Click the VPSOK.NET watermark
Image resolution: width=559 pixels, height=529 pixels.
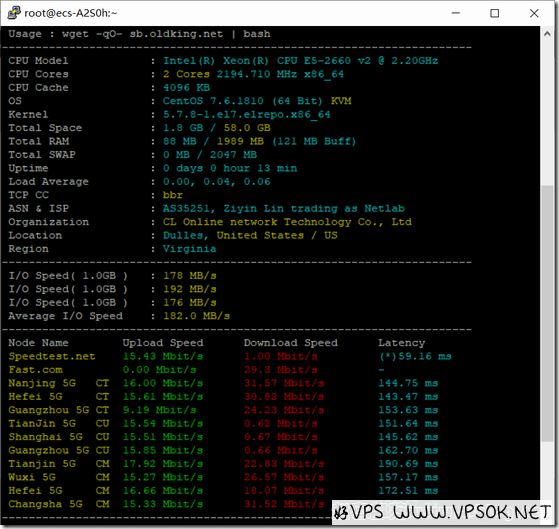tap(441, 512)
